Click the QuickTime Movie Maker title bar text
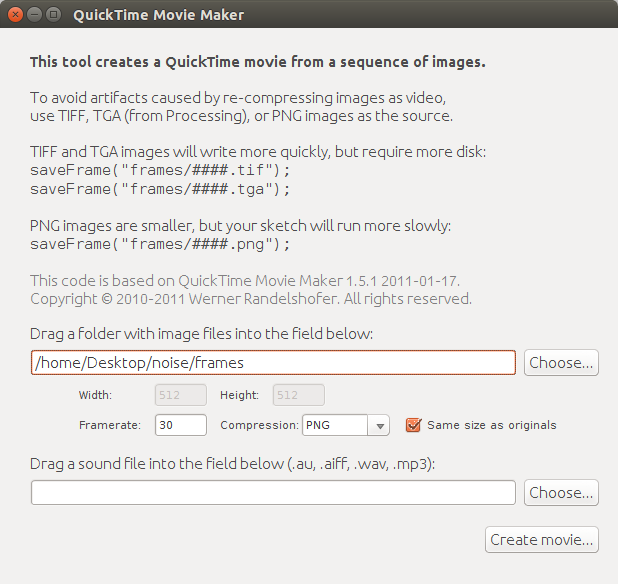The width and height of the screenshot is (618, 584). tap(158, 15)
